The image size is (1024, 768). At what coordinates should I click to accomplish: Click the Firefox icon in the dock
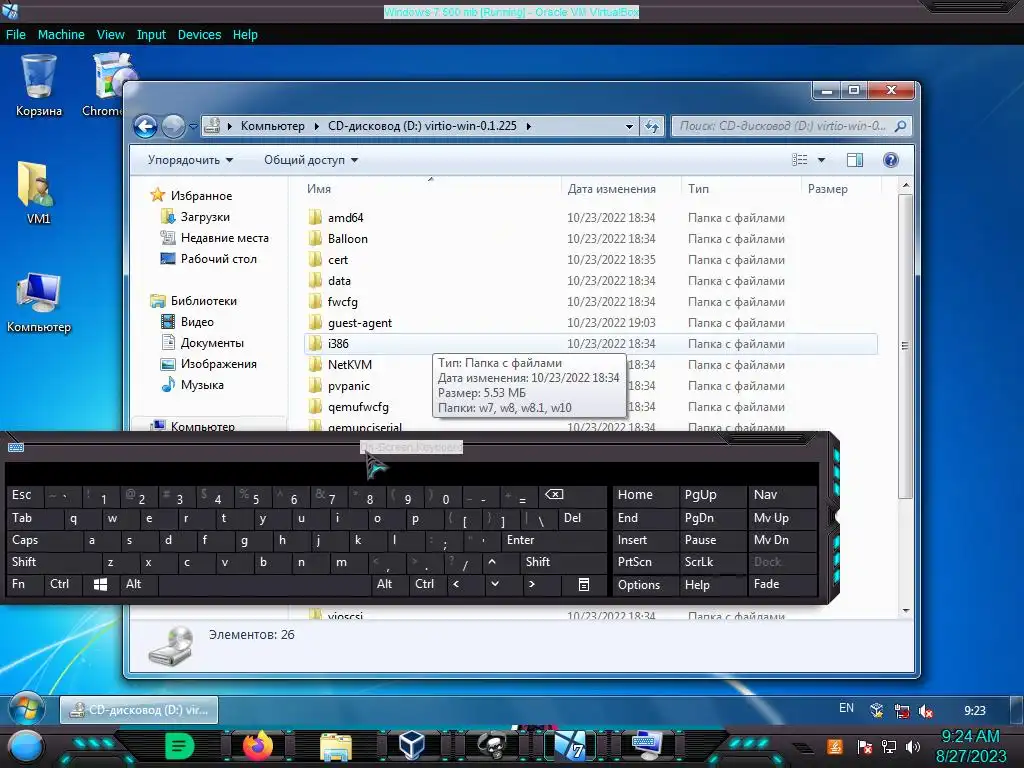pyautogui.click(x=258, y=746)
